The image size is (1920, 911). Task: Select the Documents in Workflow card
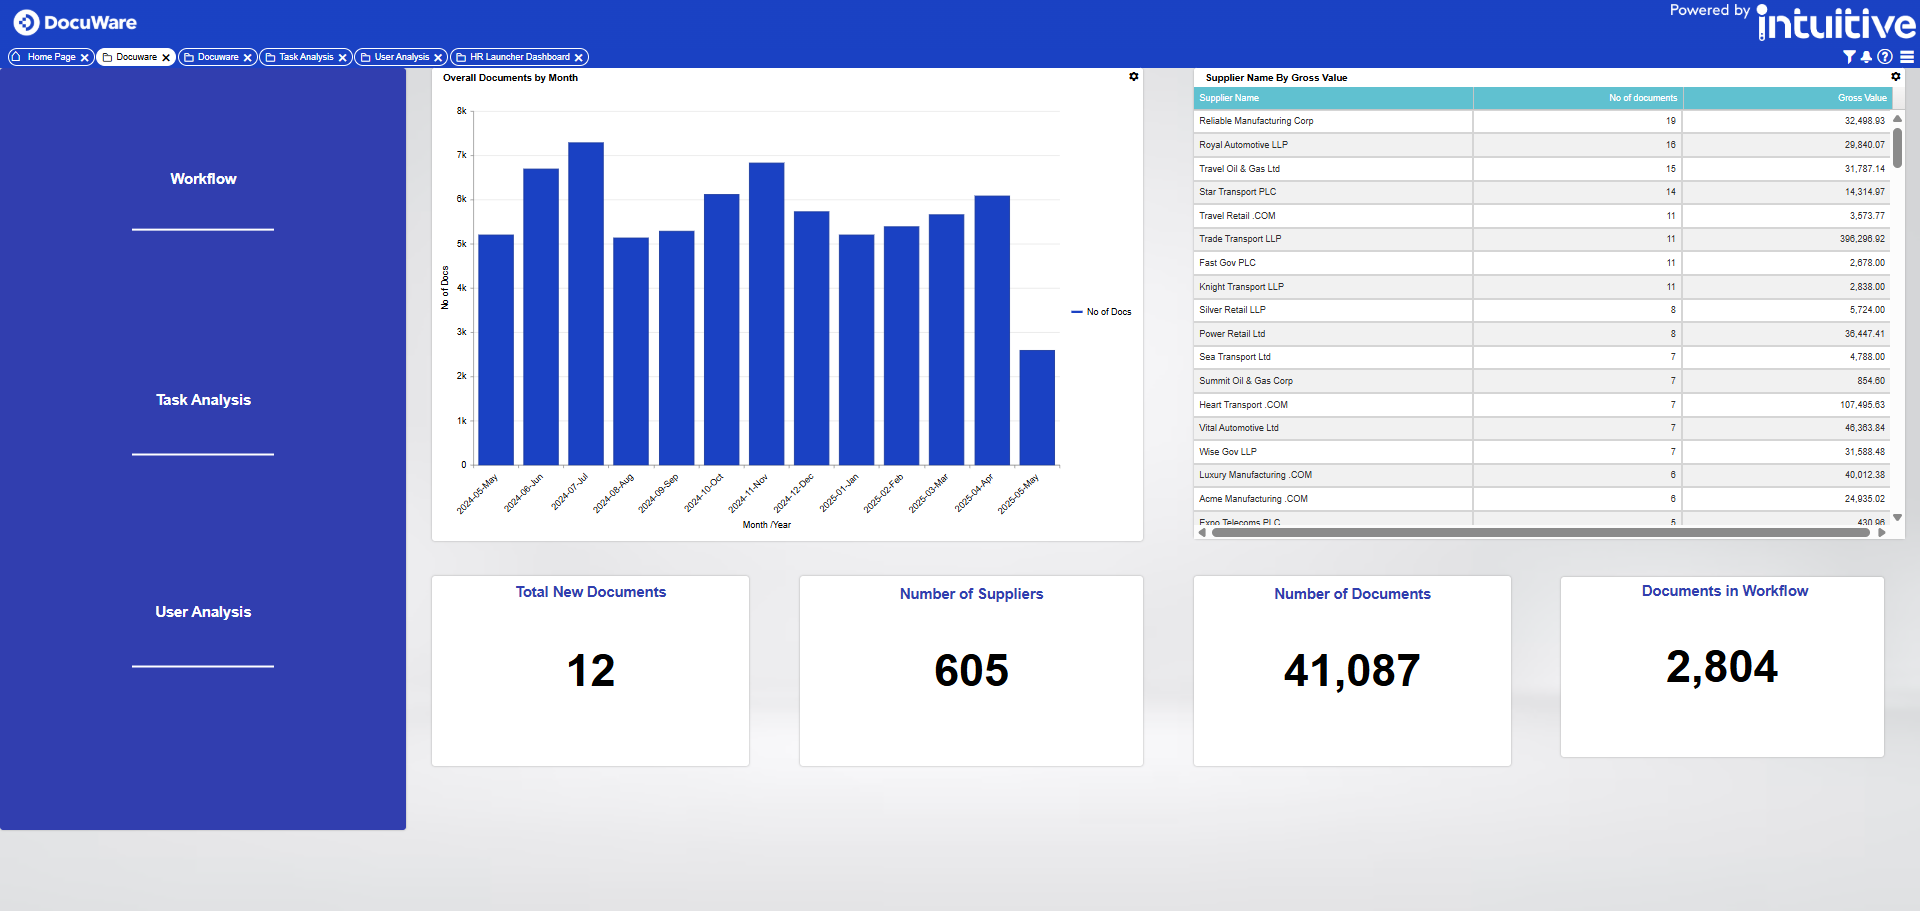click(1722, 667)
